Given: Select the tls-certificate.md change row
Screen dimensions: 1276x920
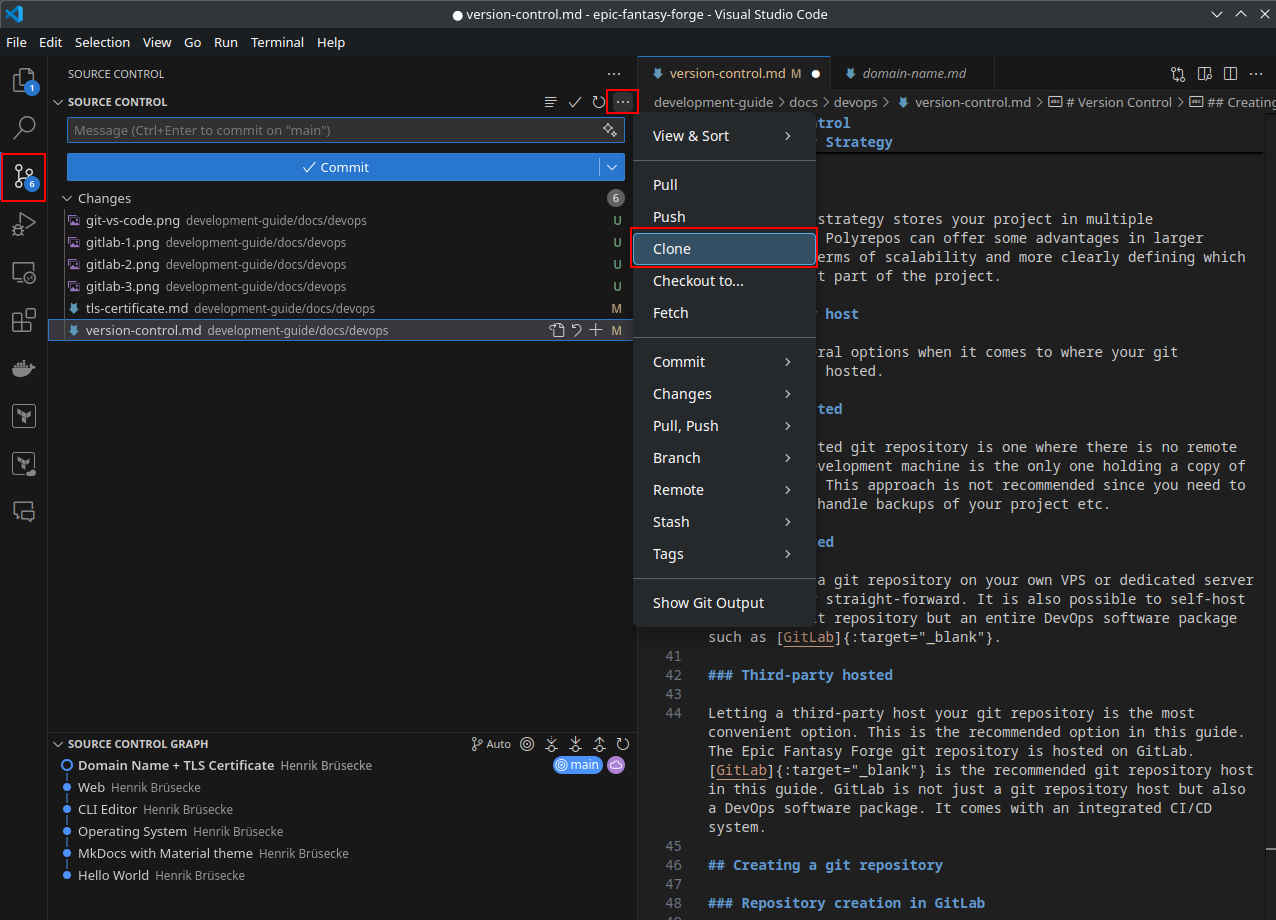Looking at the screenshot, I should point(342,308).
